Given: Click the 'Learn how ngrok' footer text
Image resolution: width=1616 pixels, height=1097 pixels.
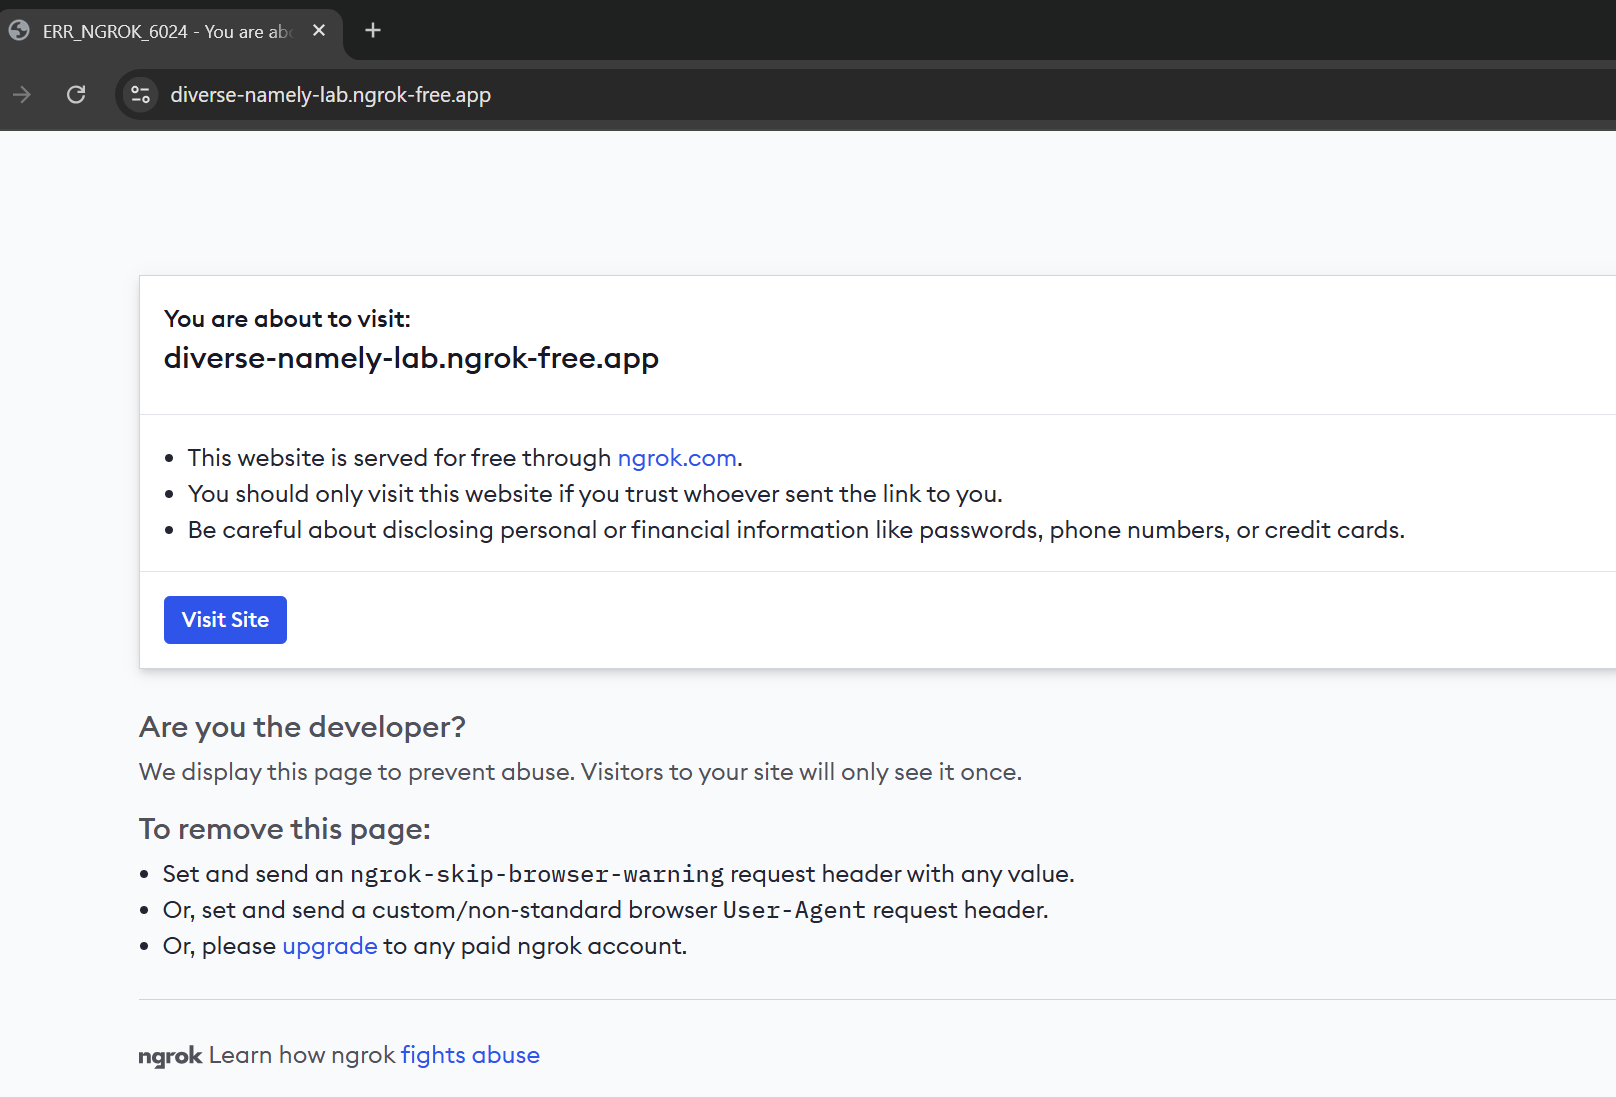Looking at the screenshot, I should (x=300, y=1055).
